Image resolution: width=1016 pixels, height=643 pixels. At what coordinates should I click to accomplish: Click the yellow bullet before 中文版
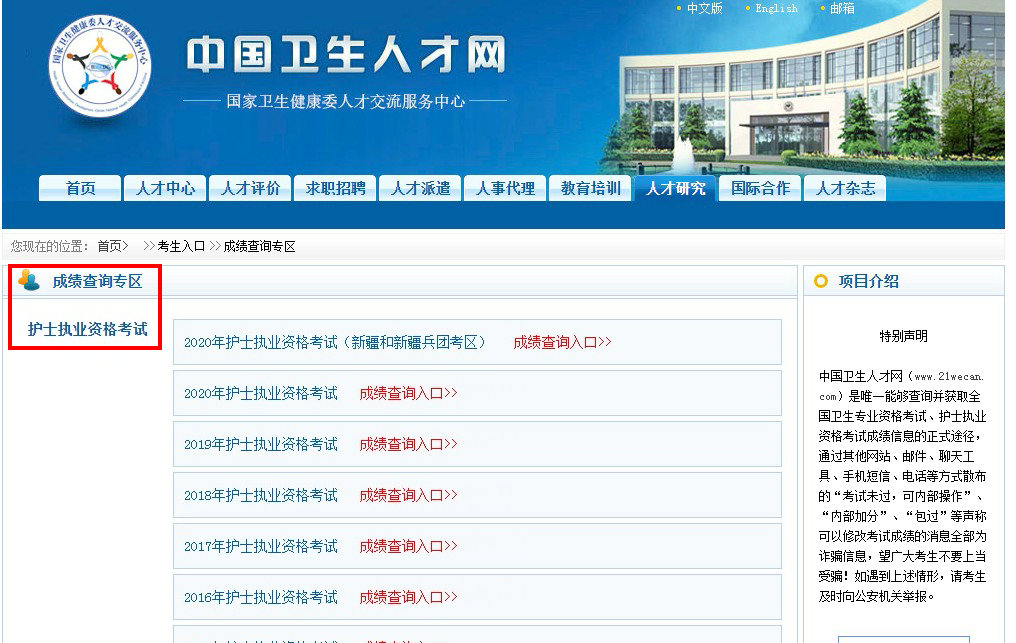point(676,8)
